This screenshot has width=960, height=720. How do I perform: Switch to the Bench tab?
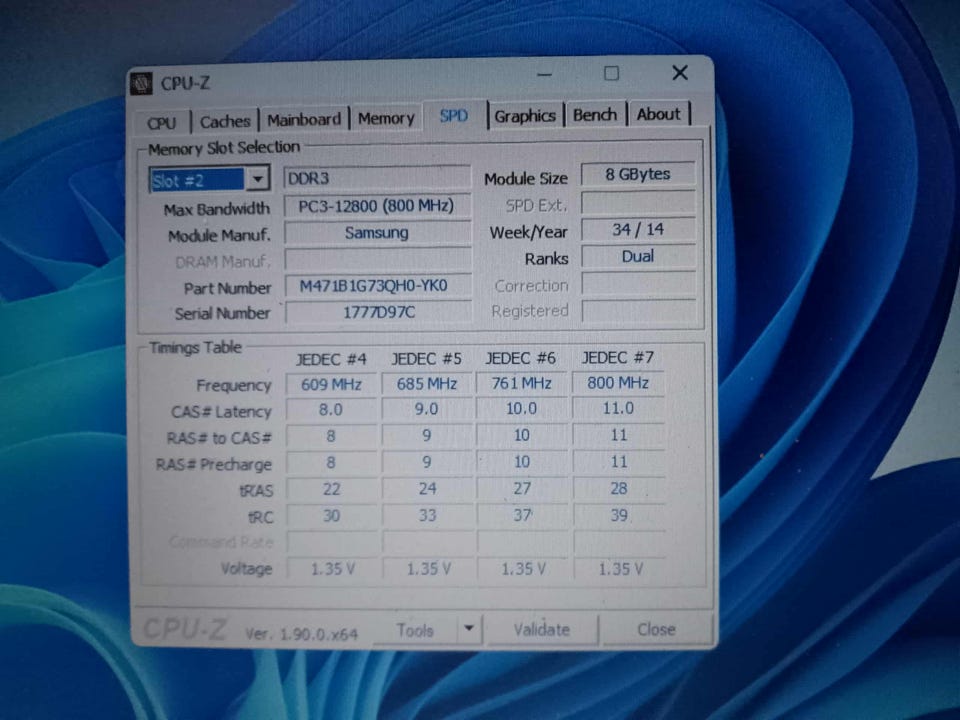click(x=594, y=114)
